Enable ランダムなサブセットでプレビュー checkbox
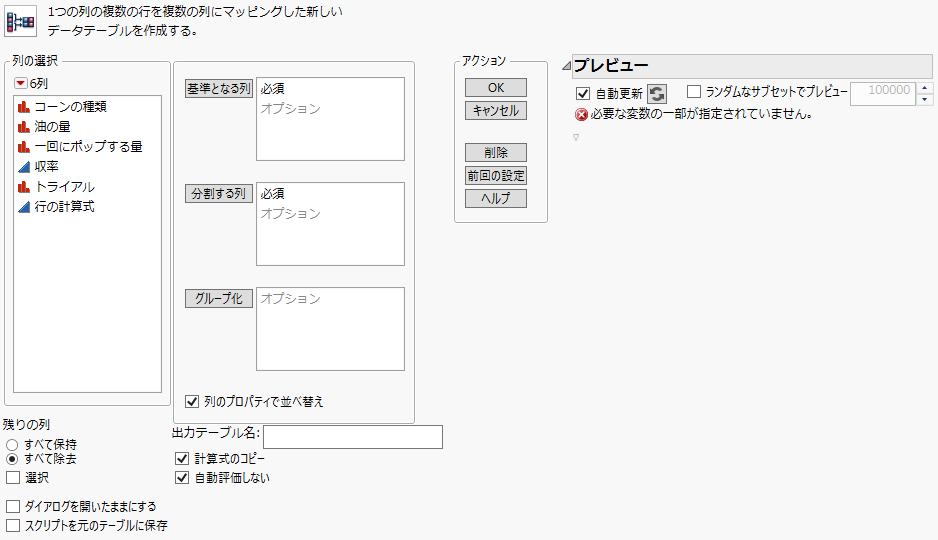The height and width of the screenshot is (540, 938). pos(694,91)
